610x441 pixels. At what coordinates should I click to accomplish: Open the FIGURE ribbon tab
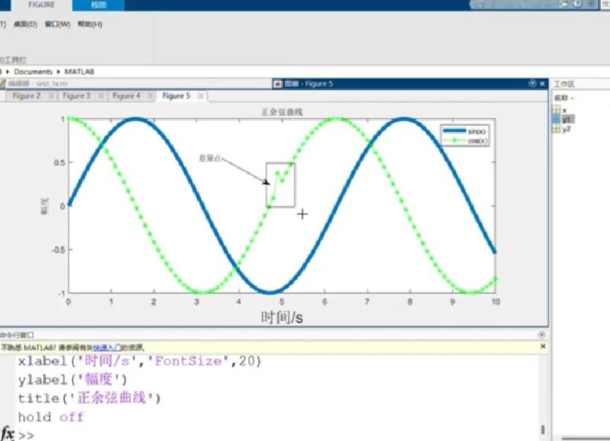click(41, 4)
